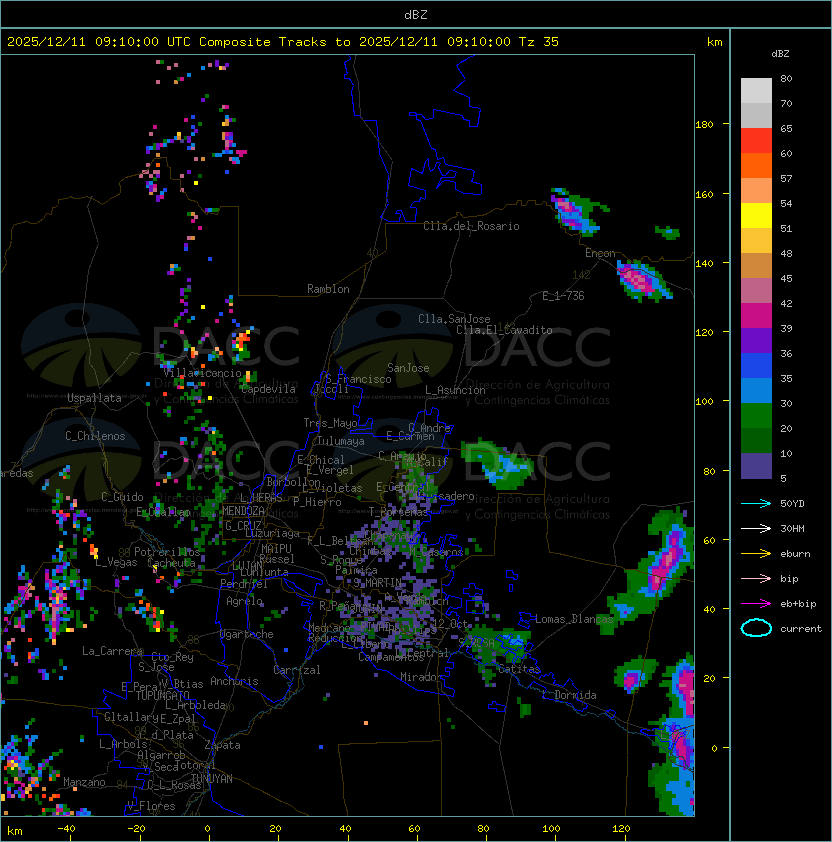
Task: Click the magenta eb+bip arrow icon
Action: click(756, 604)
